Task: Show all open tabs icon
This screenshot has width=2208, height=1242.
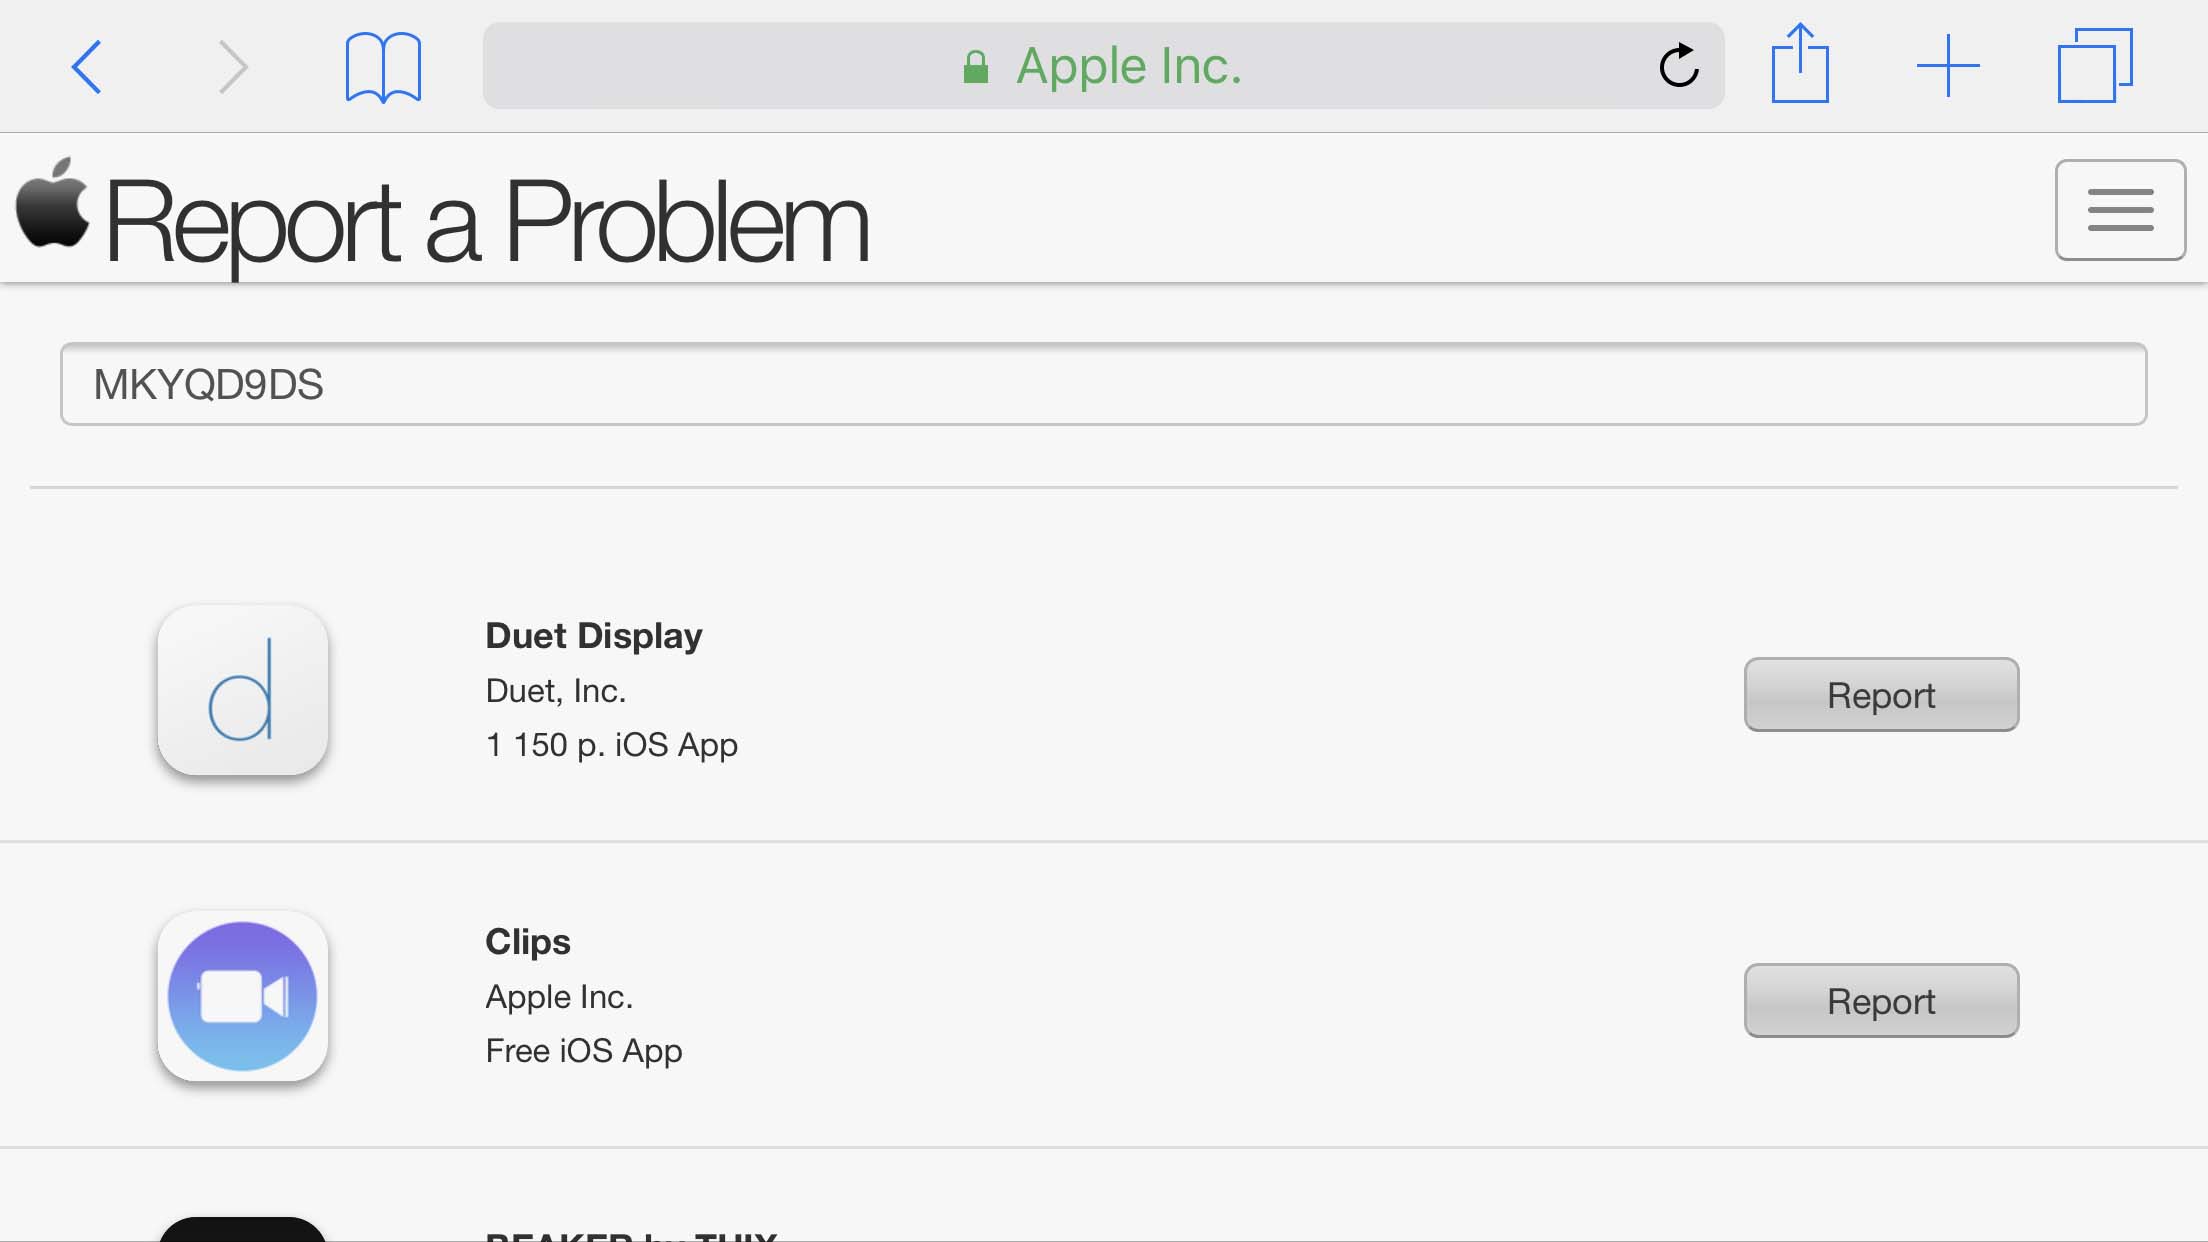Action: click(2094, 66)
